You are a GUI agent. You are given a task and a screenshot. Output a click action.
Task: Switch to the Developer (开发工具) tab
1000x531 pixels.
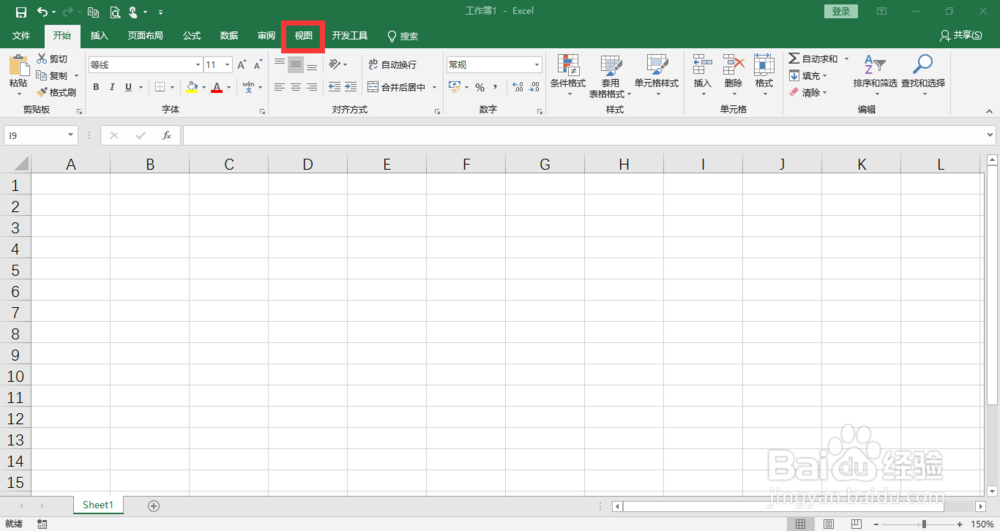click(x=349, y=36)
